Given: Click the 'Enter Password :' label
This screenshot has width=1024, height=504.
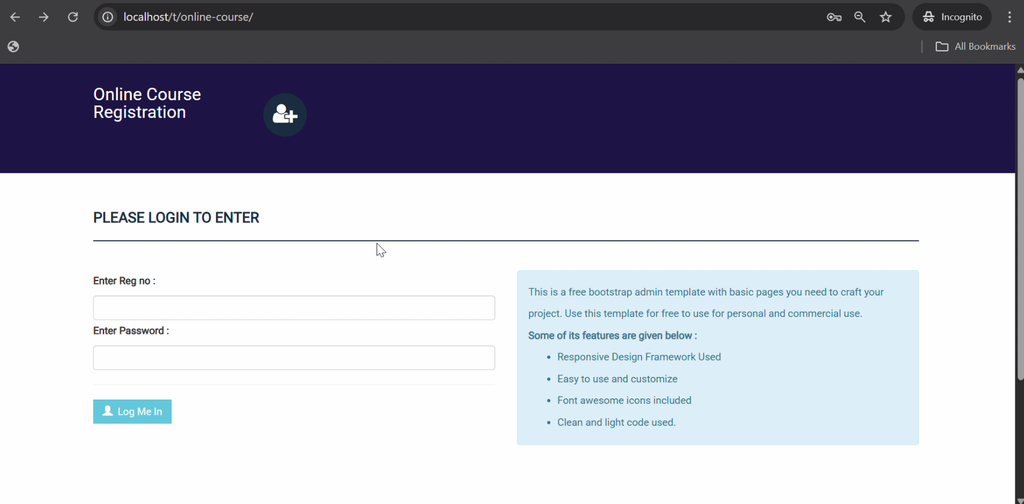Looking at the screenshot, I should (x=131, y=330).
